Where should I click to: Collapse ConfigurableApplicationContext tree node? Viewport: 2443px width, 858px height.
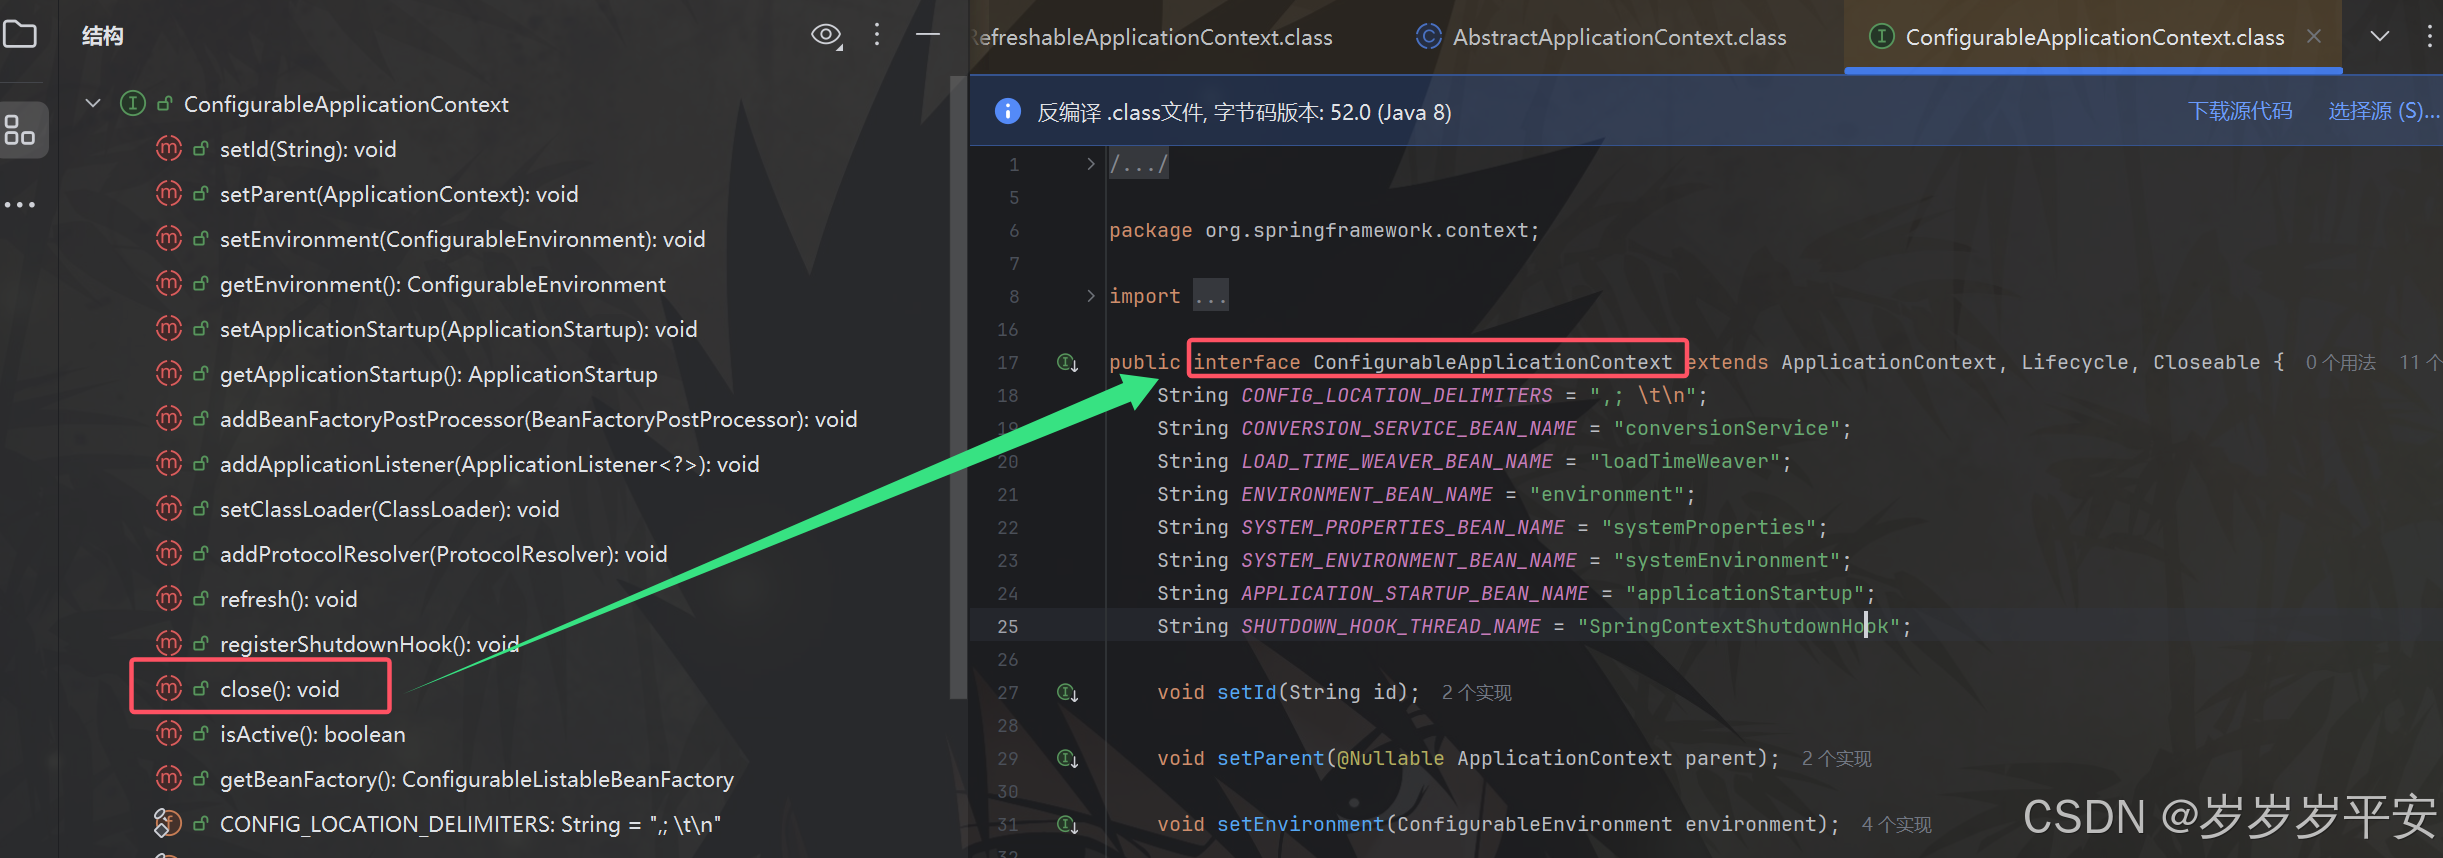coord(93,103)
